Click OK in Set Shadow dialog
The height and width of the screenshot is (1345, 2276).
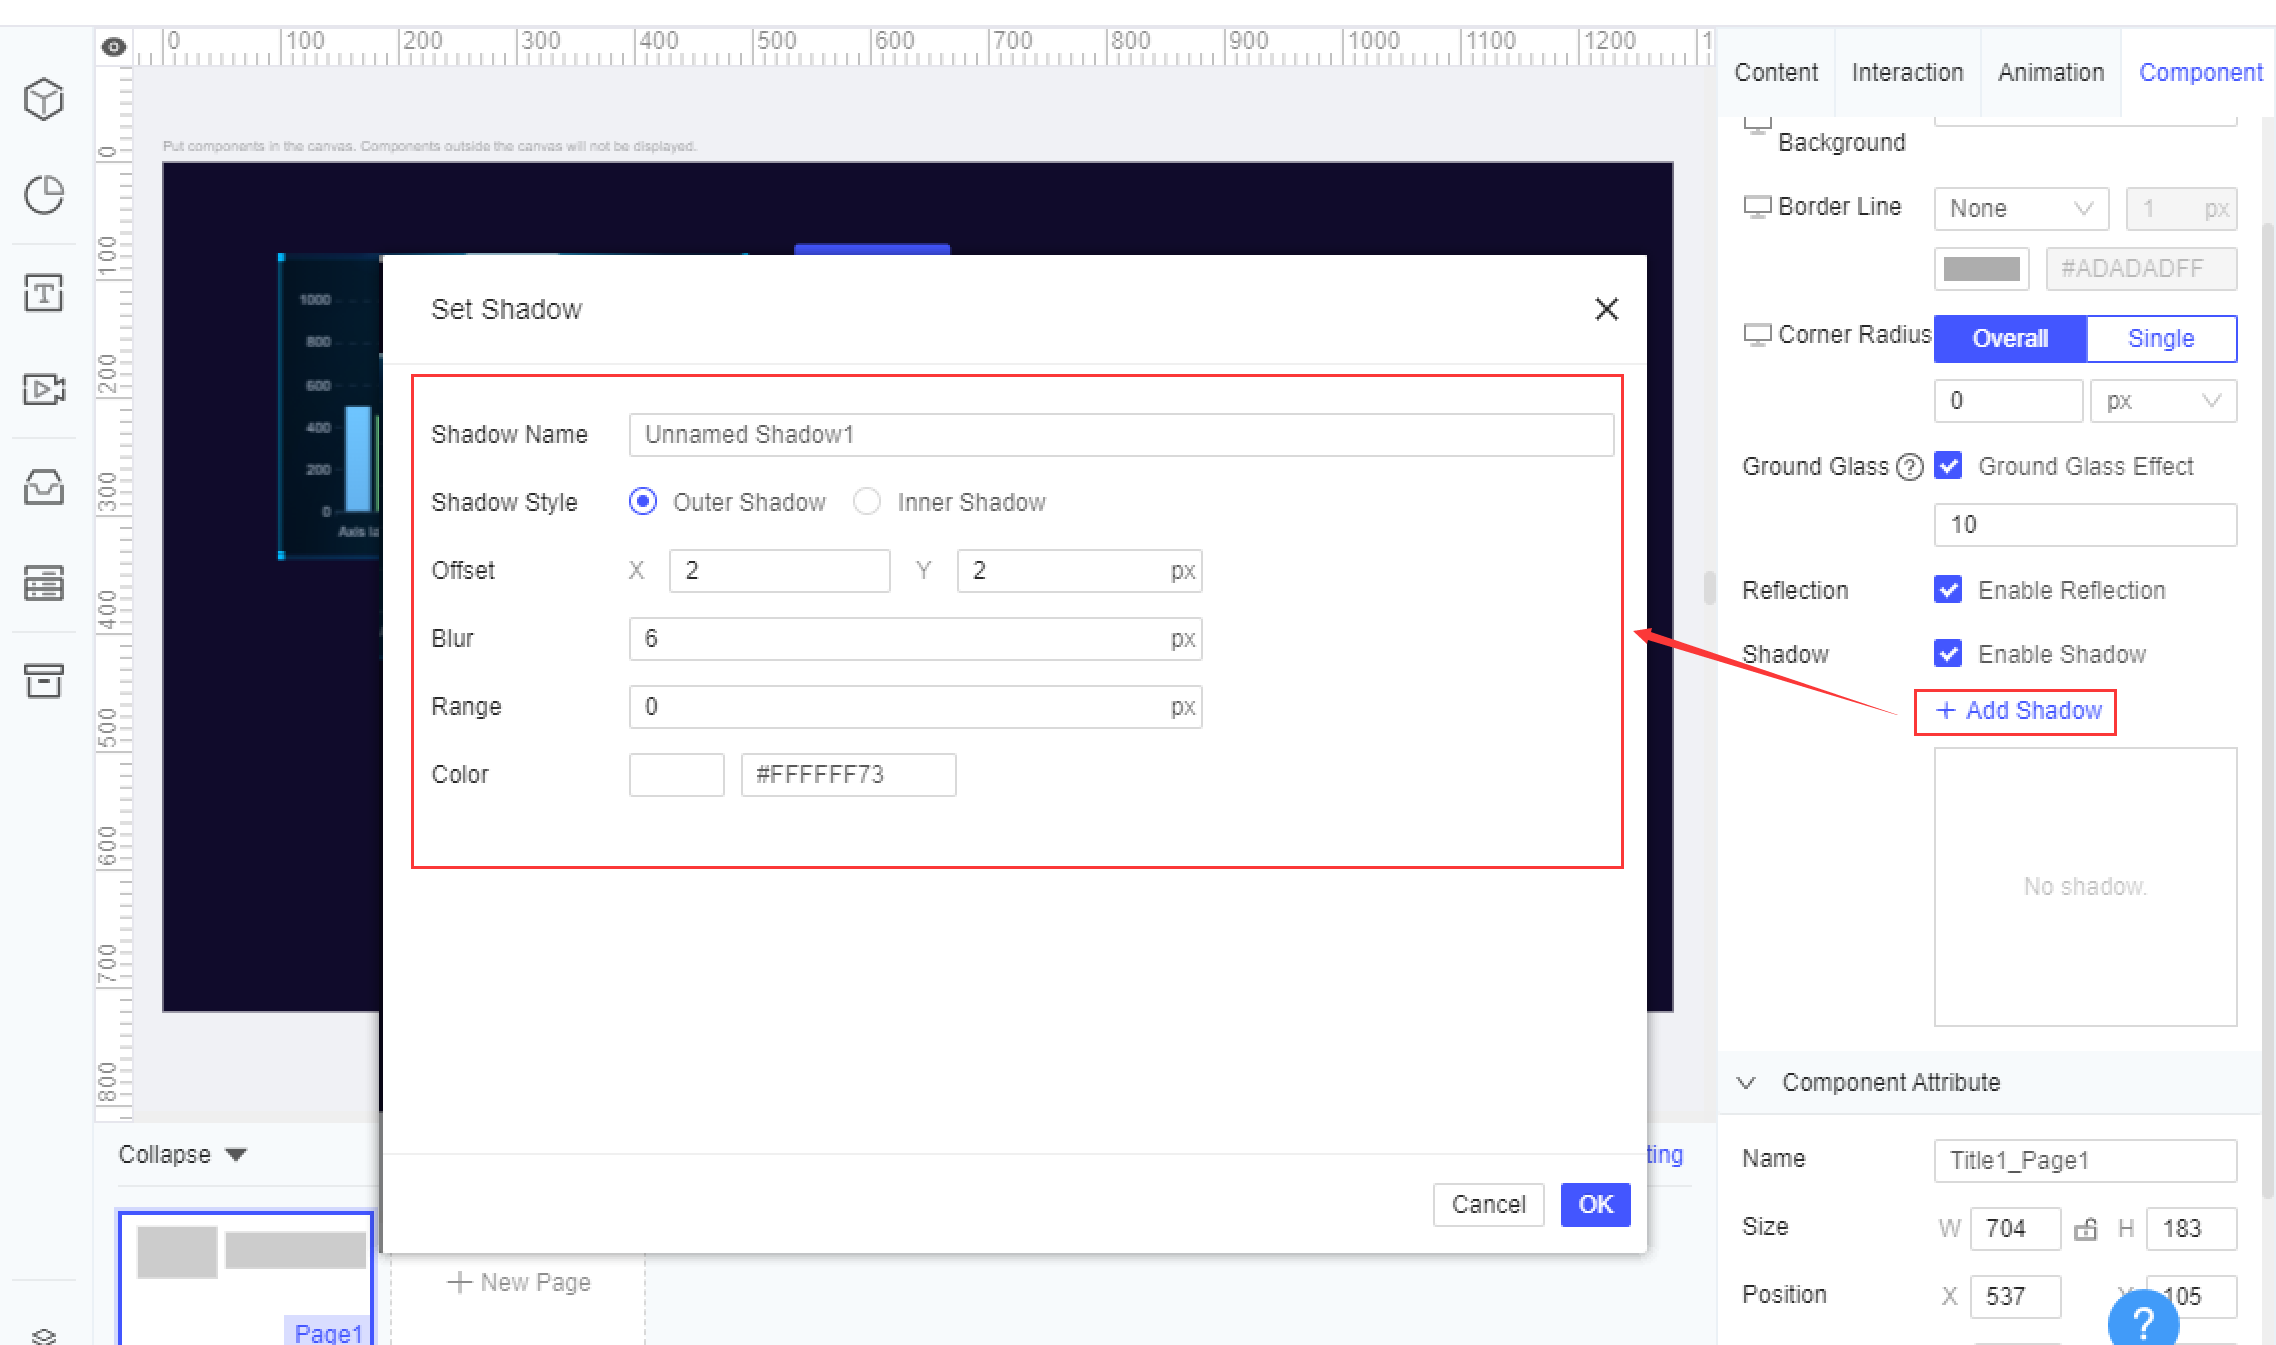coord(1595,1205)
